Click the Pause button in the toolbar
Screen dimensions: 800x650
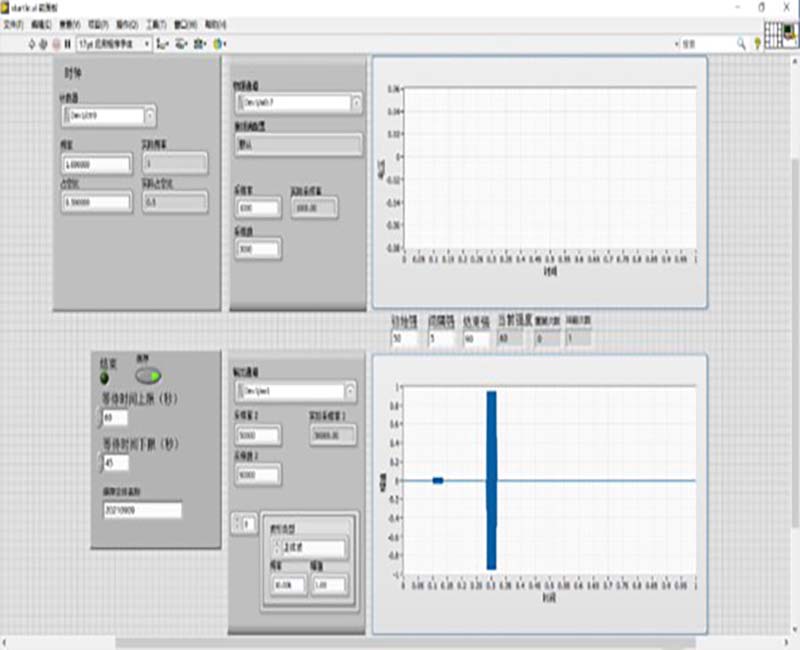tap(68, 44)
